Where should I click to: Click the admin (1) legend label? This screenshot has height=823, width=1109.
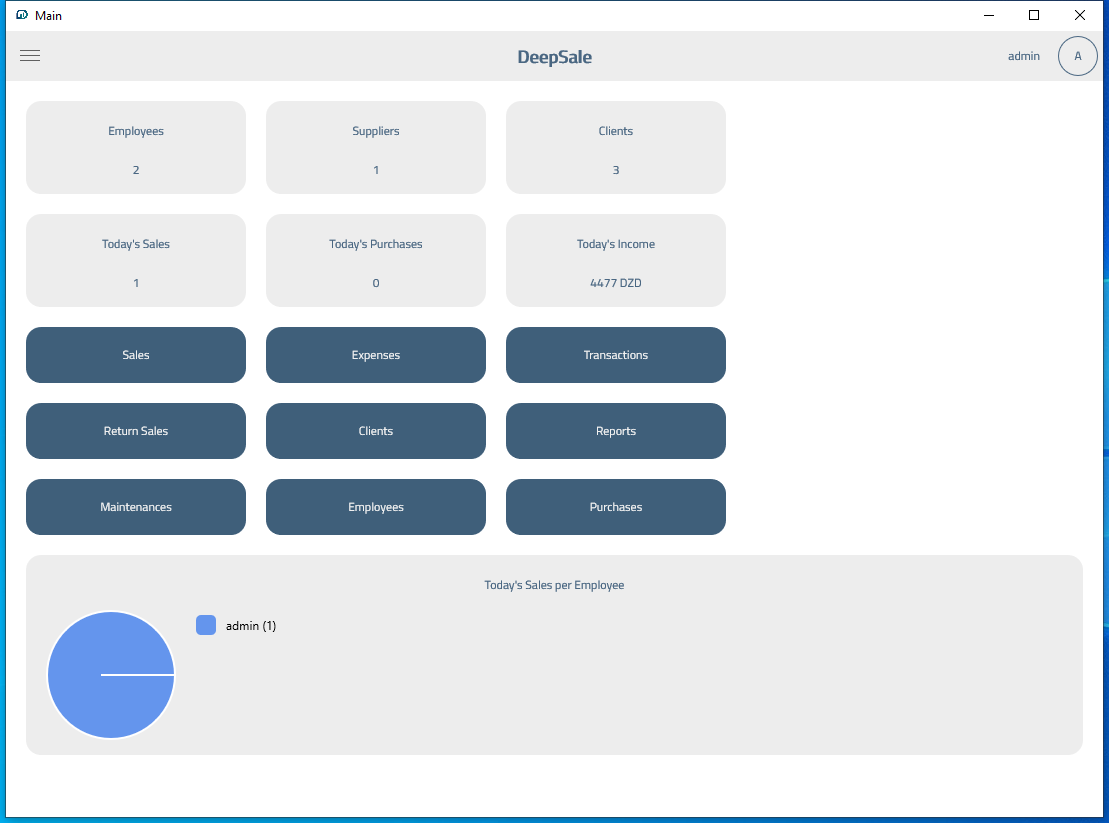pos(250,626)
